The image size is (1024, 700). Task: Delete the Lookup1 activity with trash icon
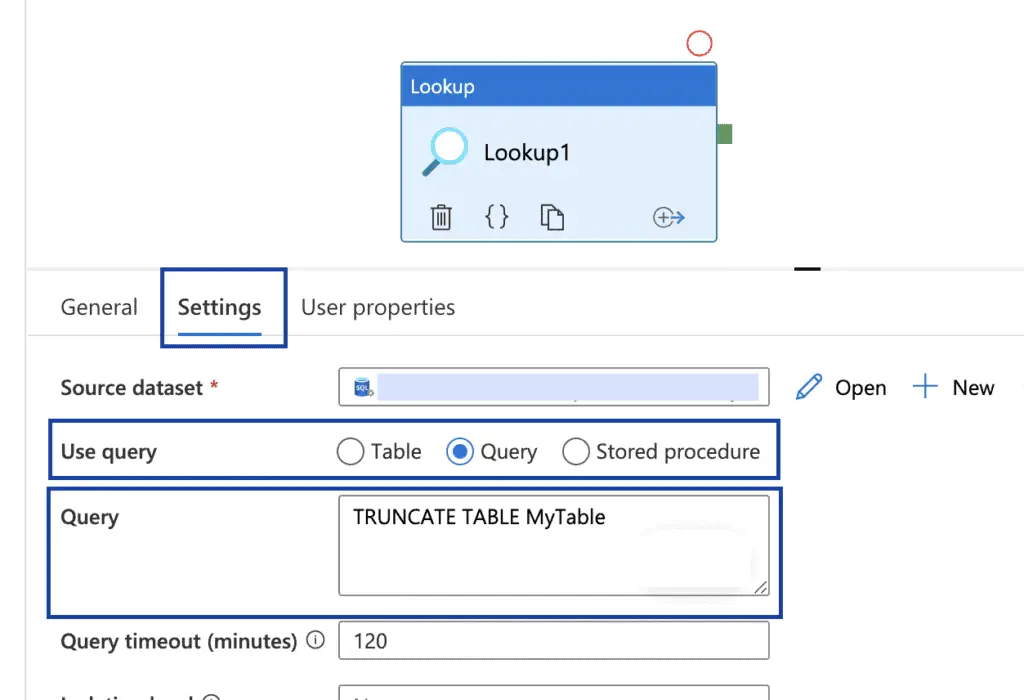tap(441, 217)
